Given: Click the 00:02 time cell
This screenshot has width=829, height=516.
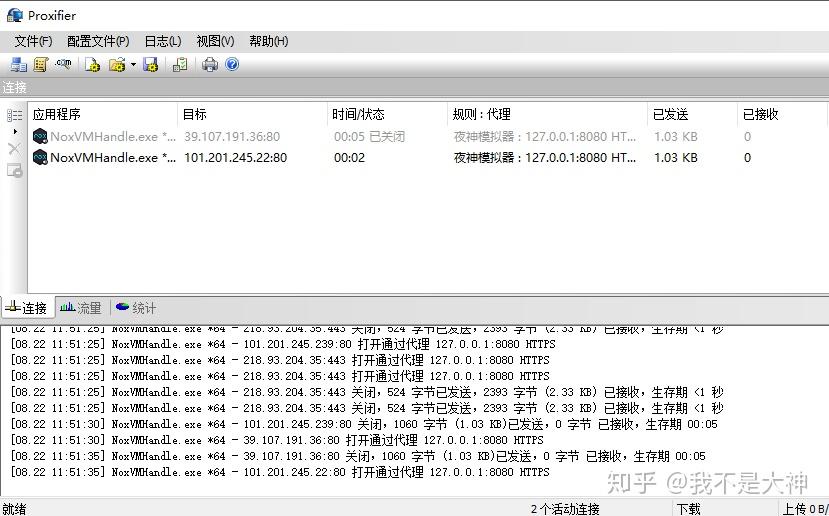Looking at the screenshot, I should (349, 158).
